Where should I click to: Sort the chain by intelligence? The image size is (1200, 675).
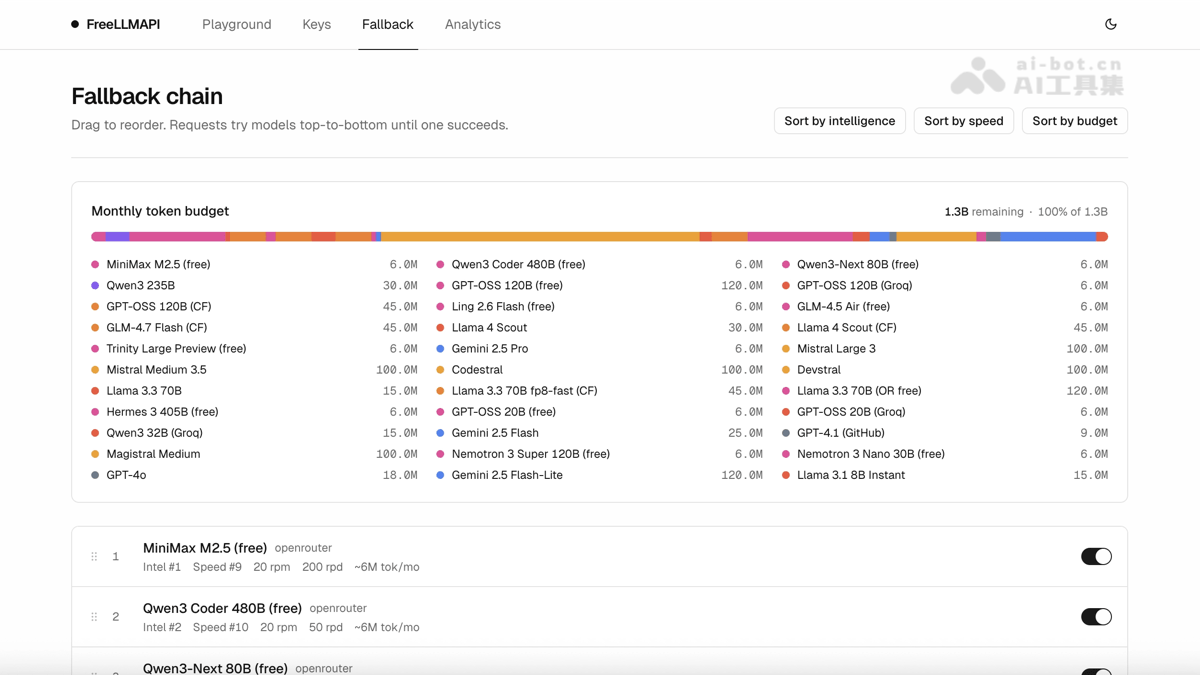[840, 121]
